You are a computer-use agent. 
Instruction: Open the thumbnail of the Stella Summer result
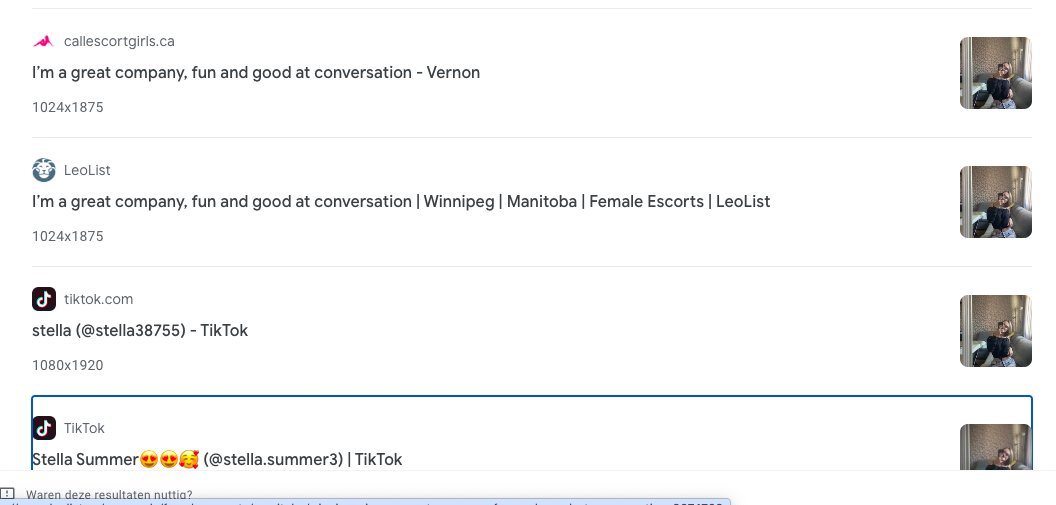tap(995, 447)
